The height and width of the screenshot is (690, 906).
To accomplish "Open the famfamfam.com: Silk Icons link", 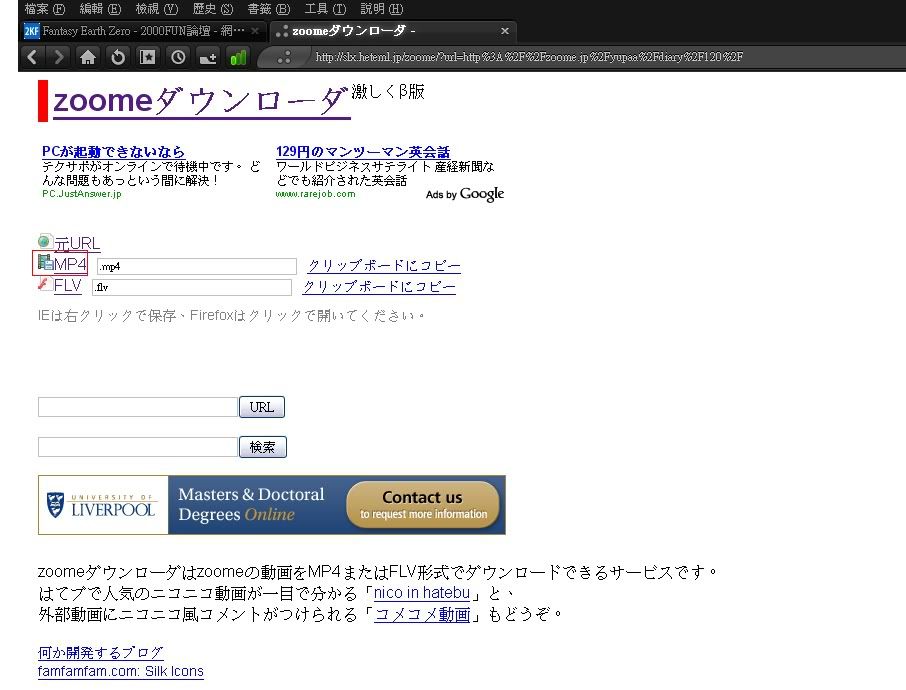I will click(x=121, y=671).
